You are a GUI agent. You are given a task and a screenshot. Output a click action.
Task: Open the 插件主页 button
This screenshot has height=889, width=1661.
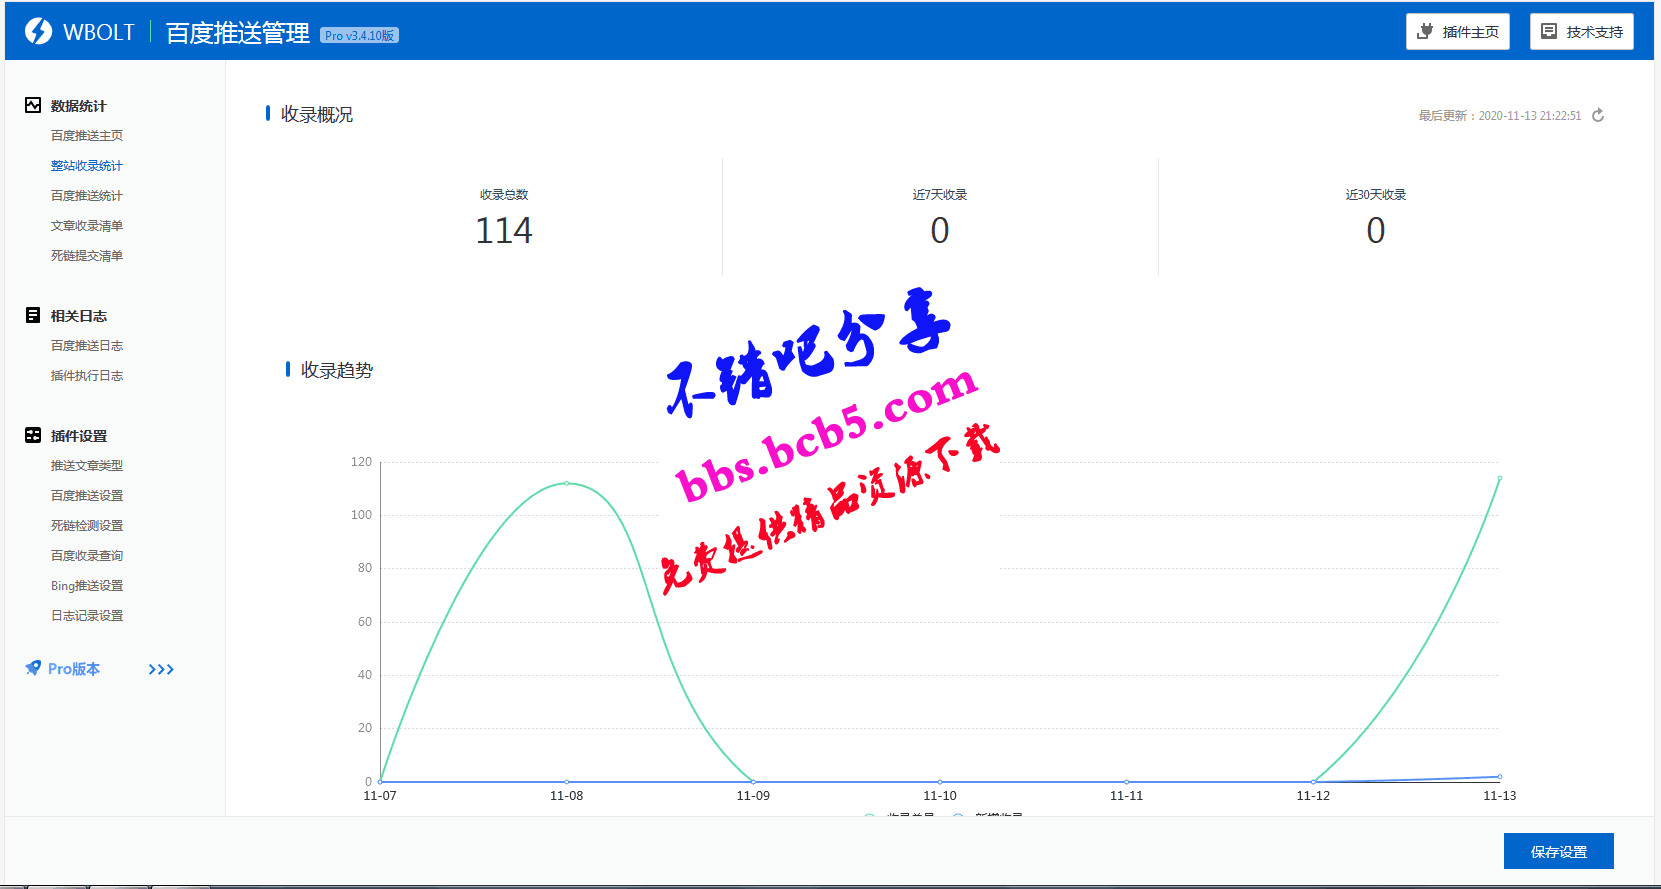1457,32
